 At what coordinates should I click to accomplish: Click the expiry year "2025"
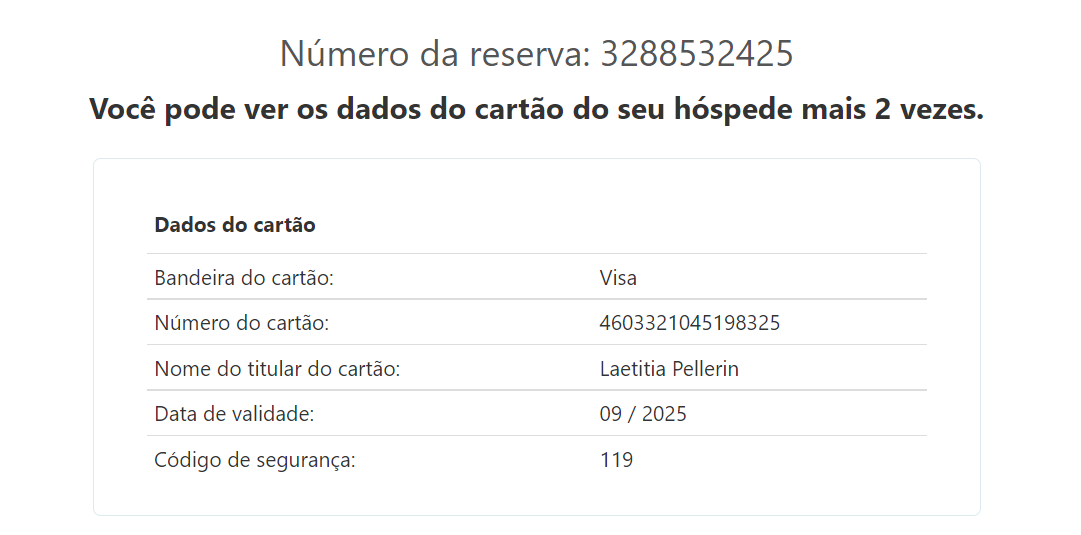tap(664, 414)
